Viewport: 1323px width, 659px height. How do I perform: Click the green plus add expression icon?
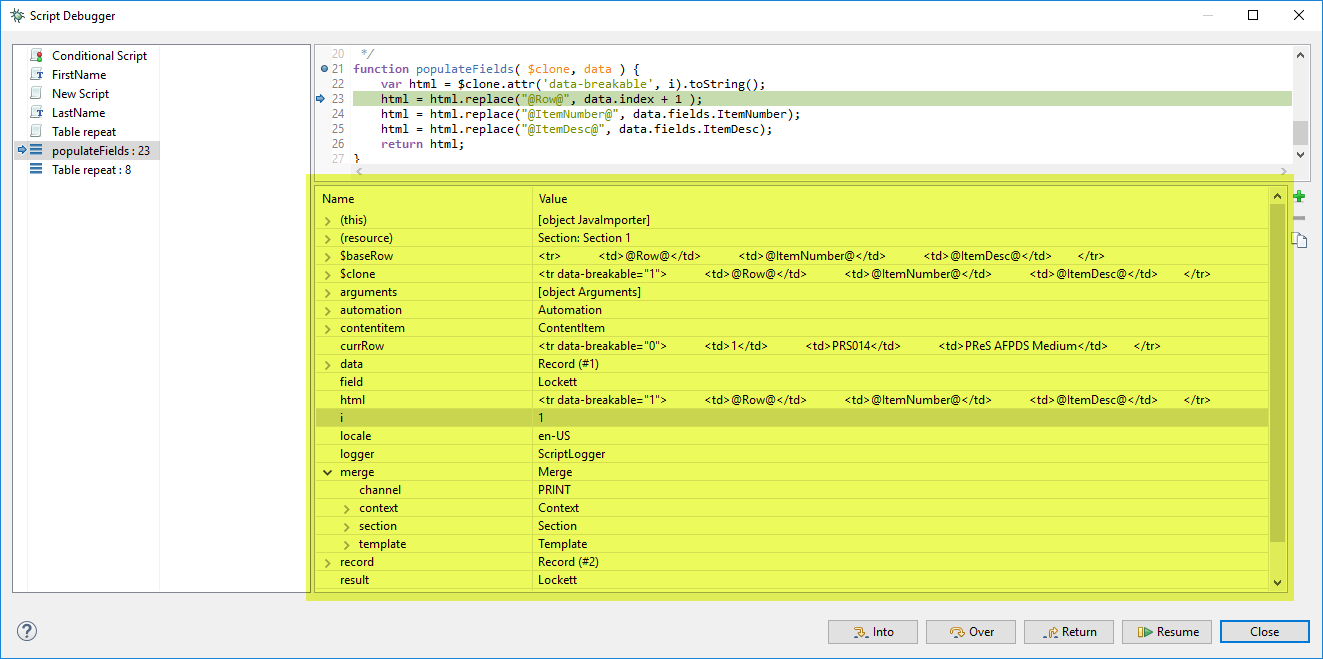coord(1298,197)
